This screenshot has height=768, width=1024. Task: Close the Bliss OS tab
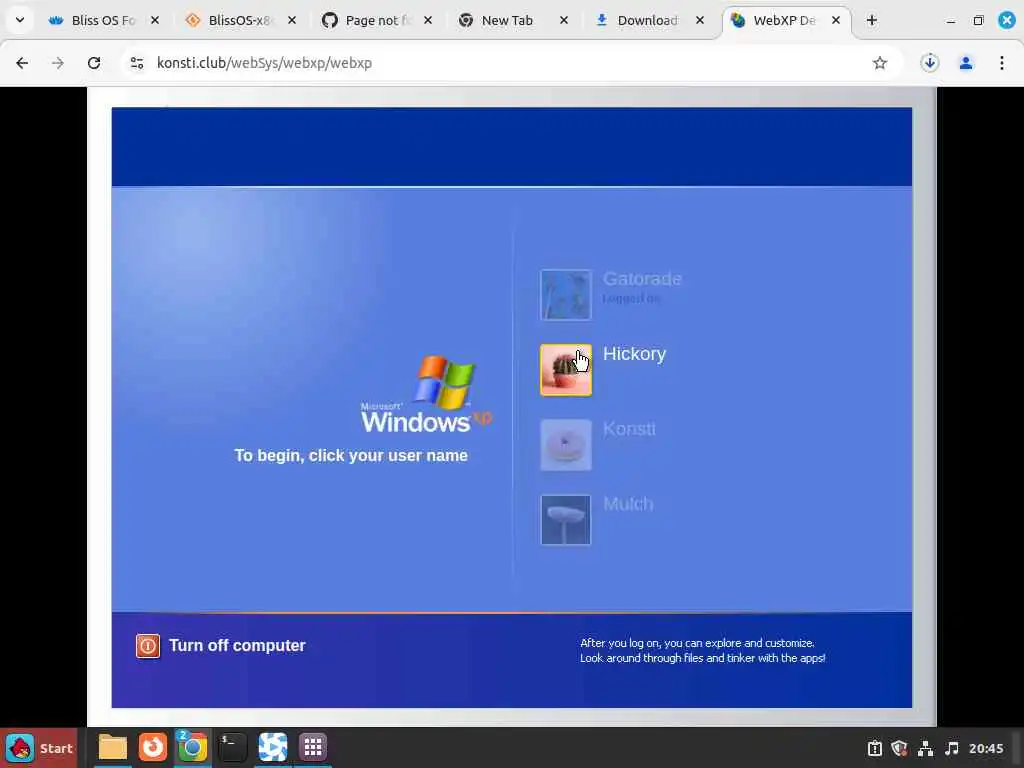155,20
